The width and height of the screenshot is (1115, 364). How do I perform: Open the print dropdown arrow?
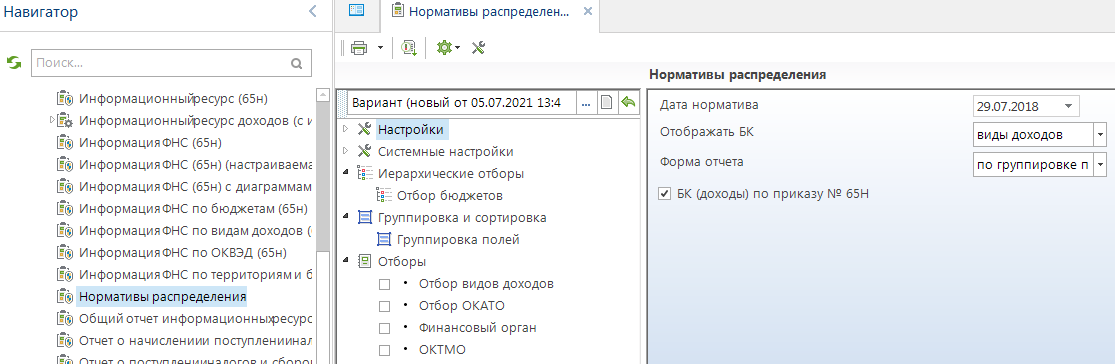(380, 48)
